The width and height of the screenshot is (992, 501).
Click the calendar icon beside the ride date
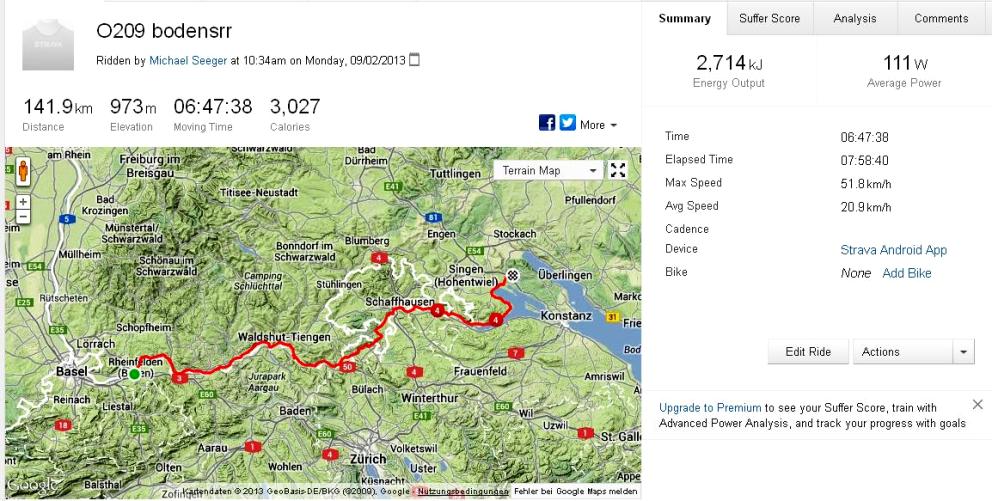[x=415, y=60]
